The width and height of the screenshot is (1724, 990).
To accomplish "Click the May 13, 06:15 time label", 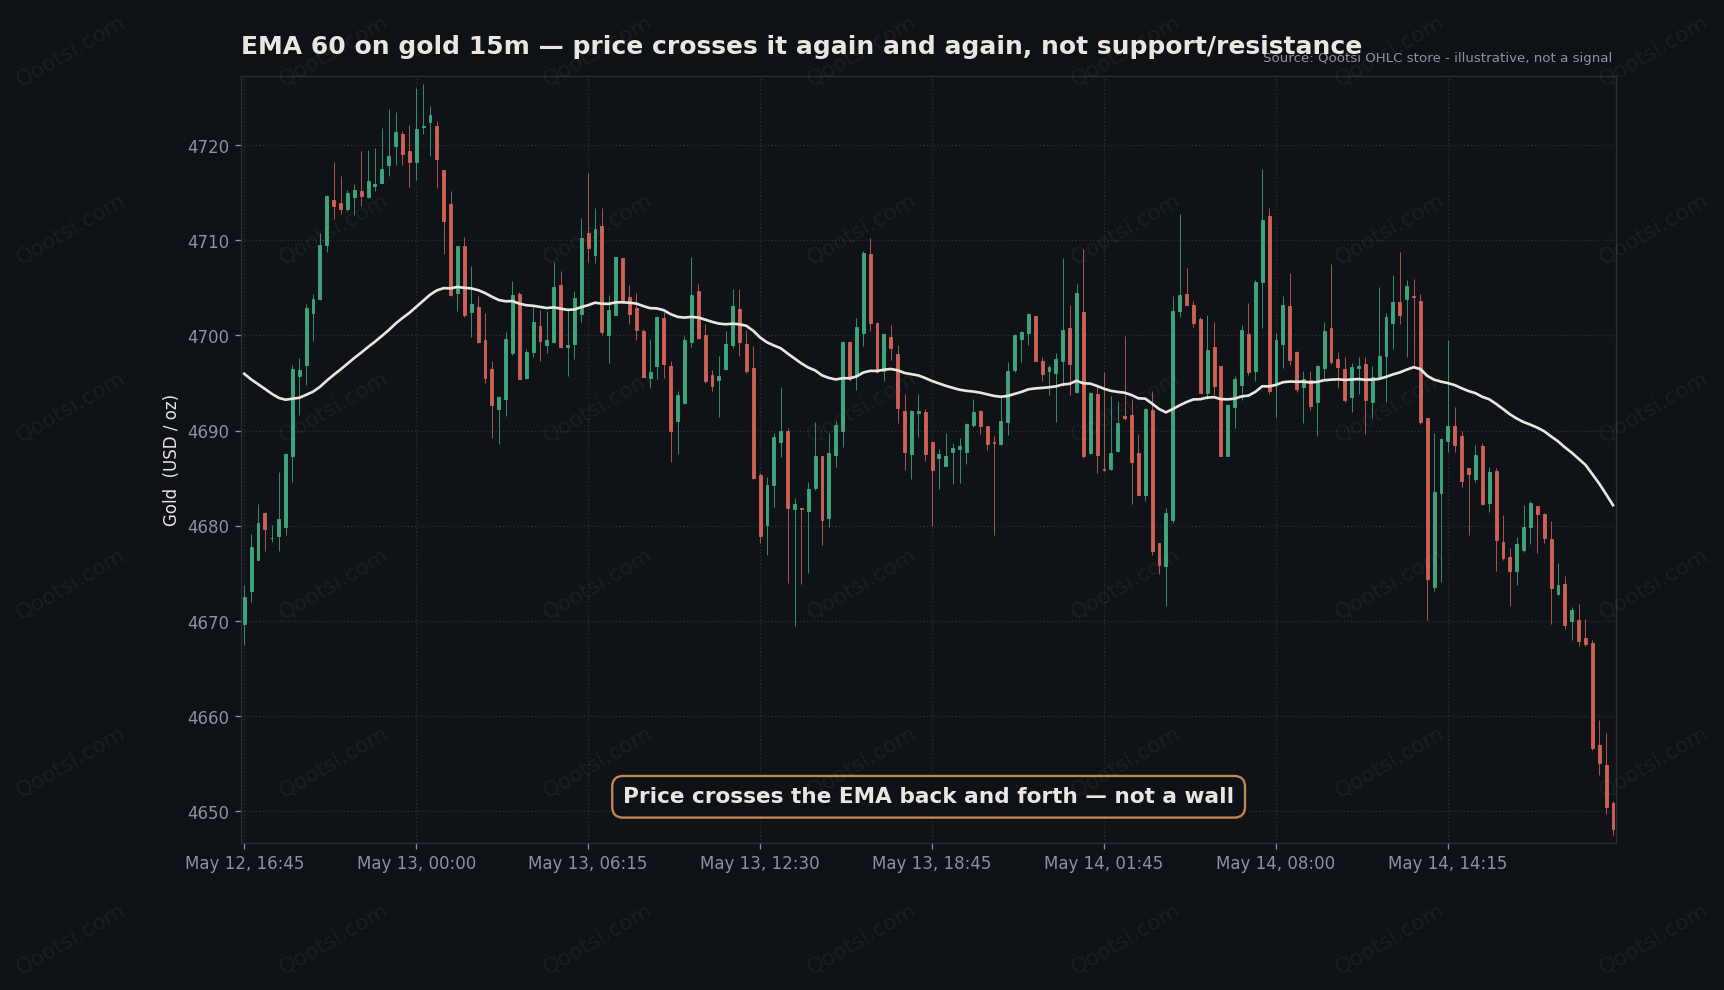I will click(x=588, y=863).
